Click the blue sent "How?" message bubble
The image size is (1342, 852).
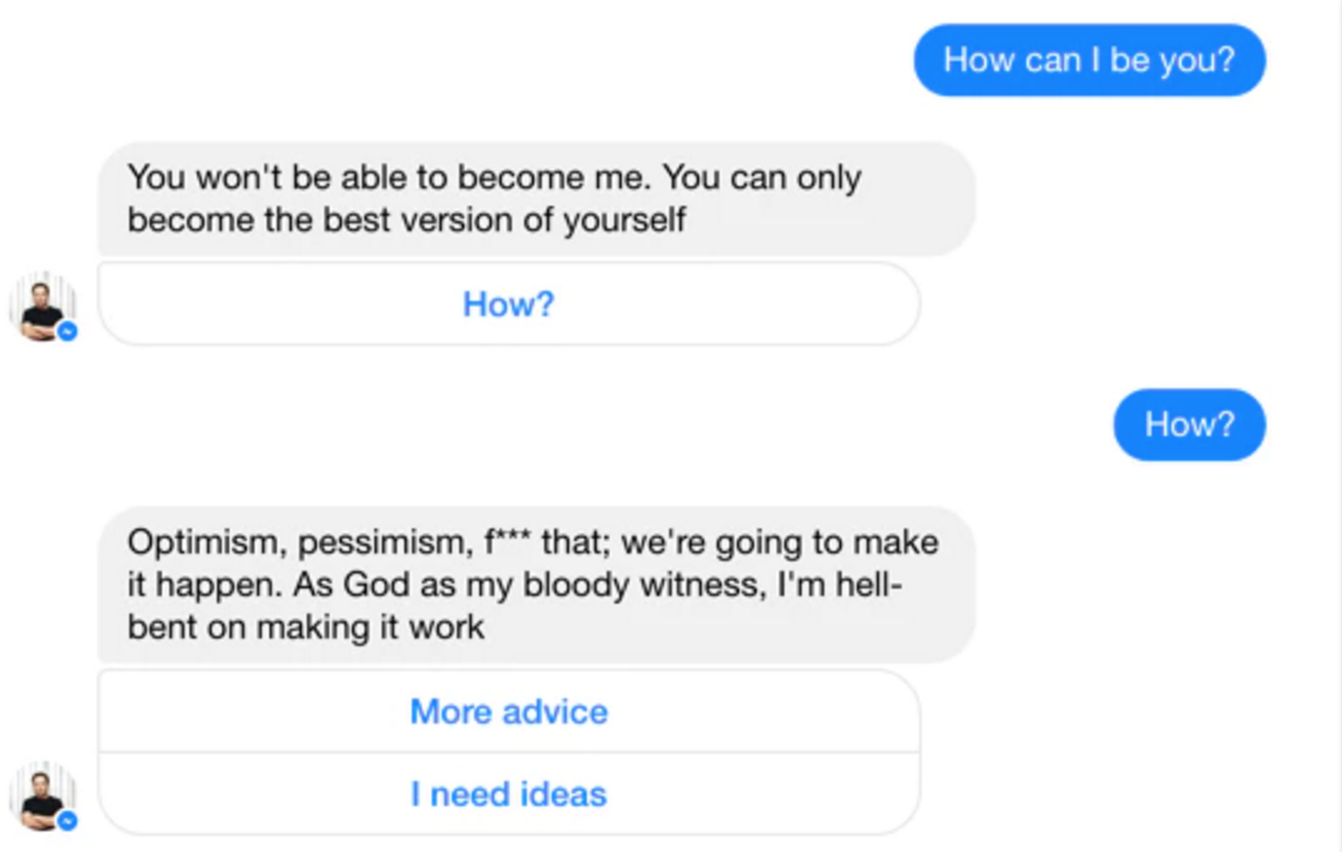click(x=1189, y=425)
